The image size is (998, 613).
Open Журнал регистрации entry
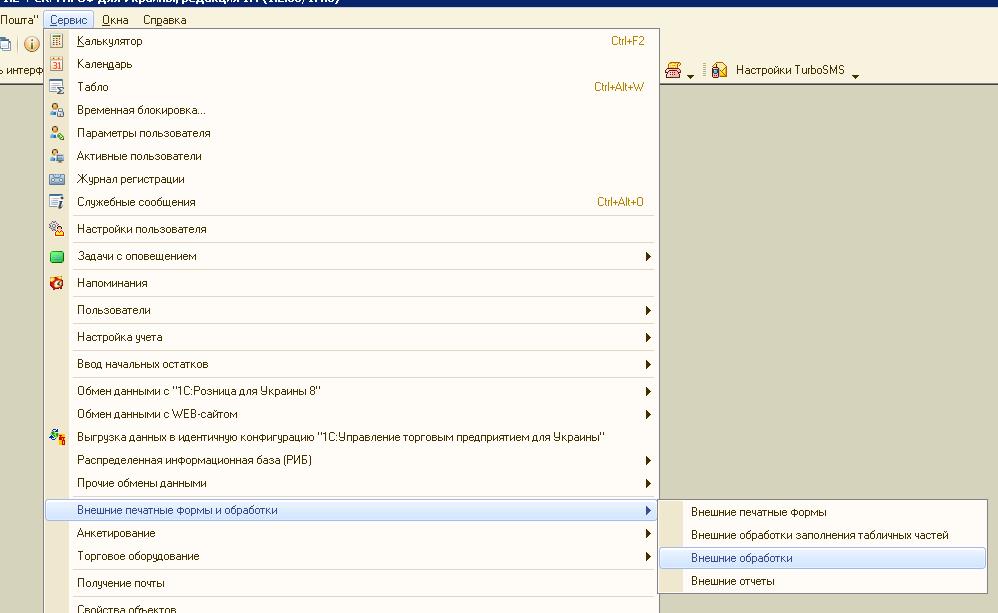[x=351, y=179]
